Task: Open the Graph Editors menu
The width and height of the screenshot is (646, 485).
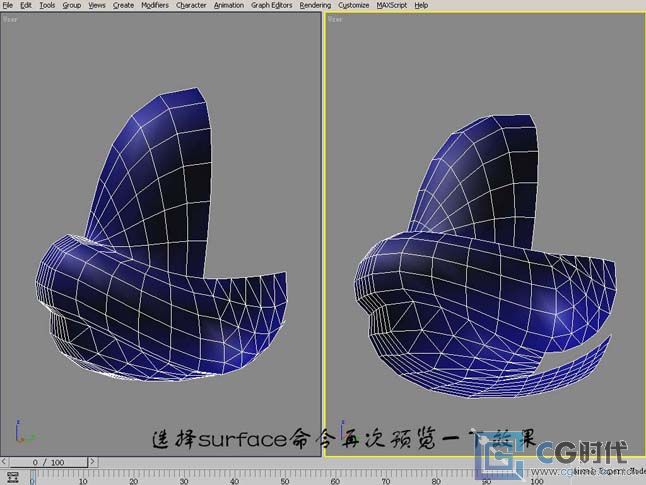Action: [x=272, y=5]
